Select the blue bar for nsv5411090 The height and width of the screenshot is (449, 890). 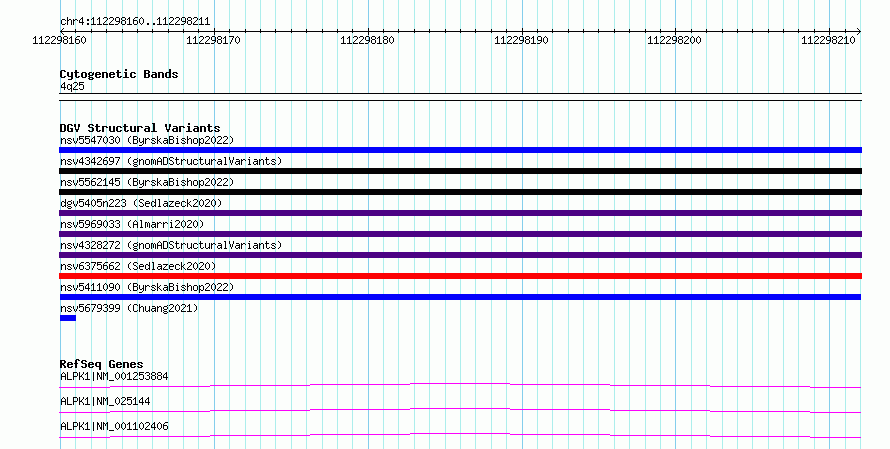pyautogui.click(x=460, y=297)
